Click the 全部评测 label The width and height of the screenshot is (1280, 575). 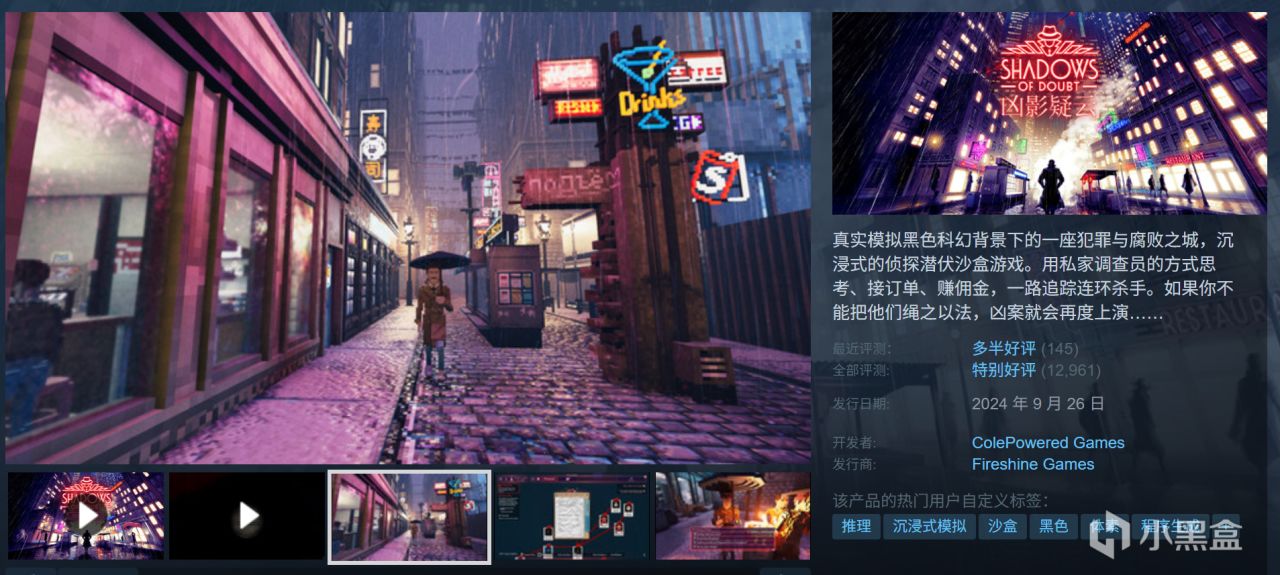point(861,370)
